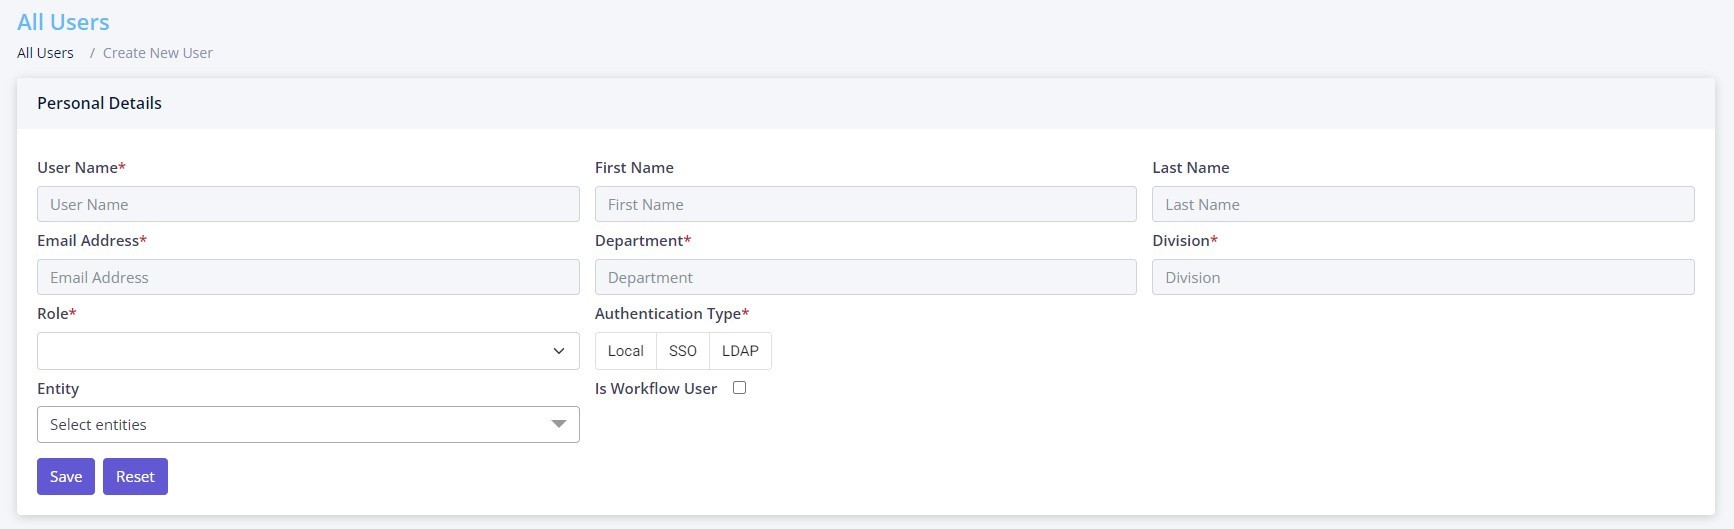This screenshot has height=529, width=1734.
Task: Select SSO authentication type
Action: coord(683,351)
